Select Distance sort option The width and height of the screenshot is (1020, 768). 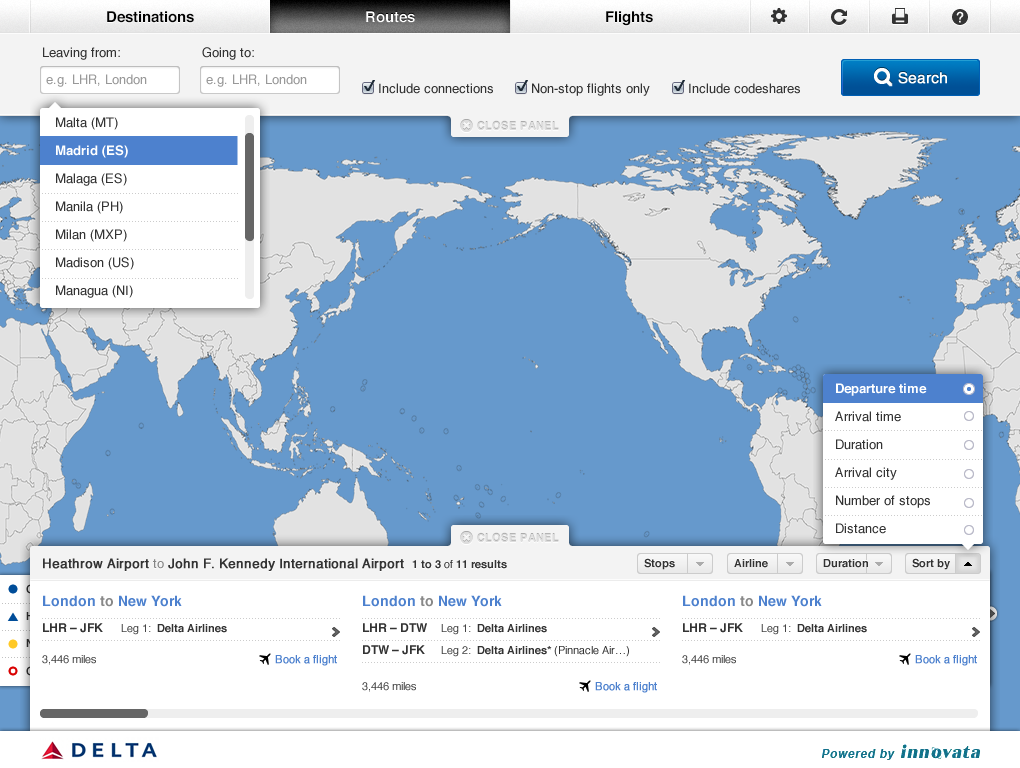903,529
